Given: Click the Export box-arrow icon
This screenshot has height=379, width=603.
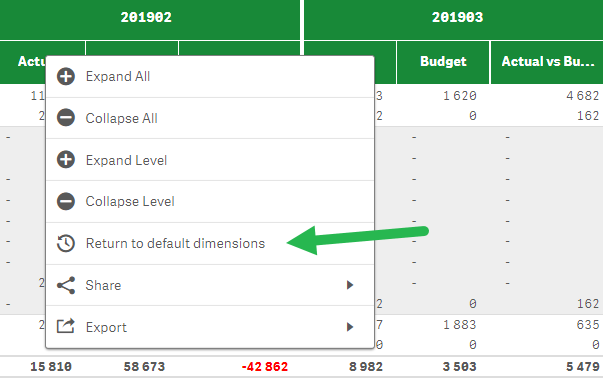Looking at the screenshot, I should [x=66, y=326].
